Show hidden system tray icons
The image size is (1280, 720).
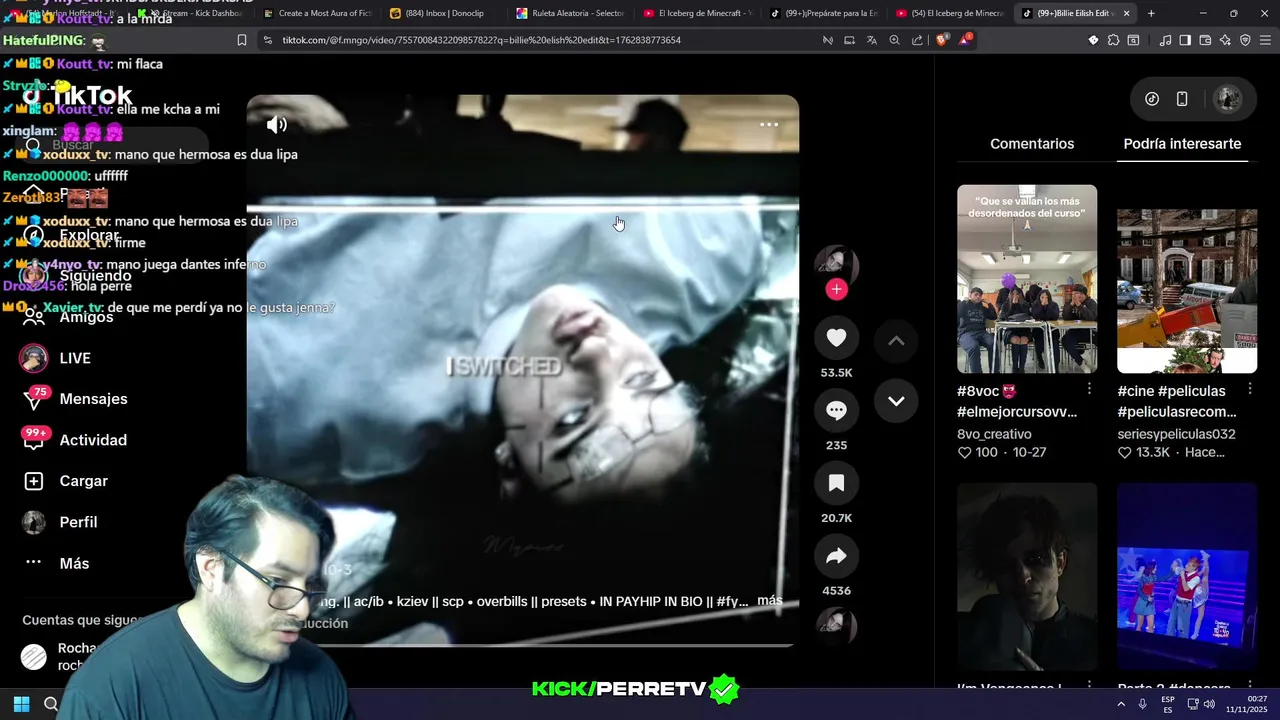[x=1123, y=704]
